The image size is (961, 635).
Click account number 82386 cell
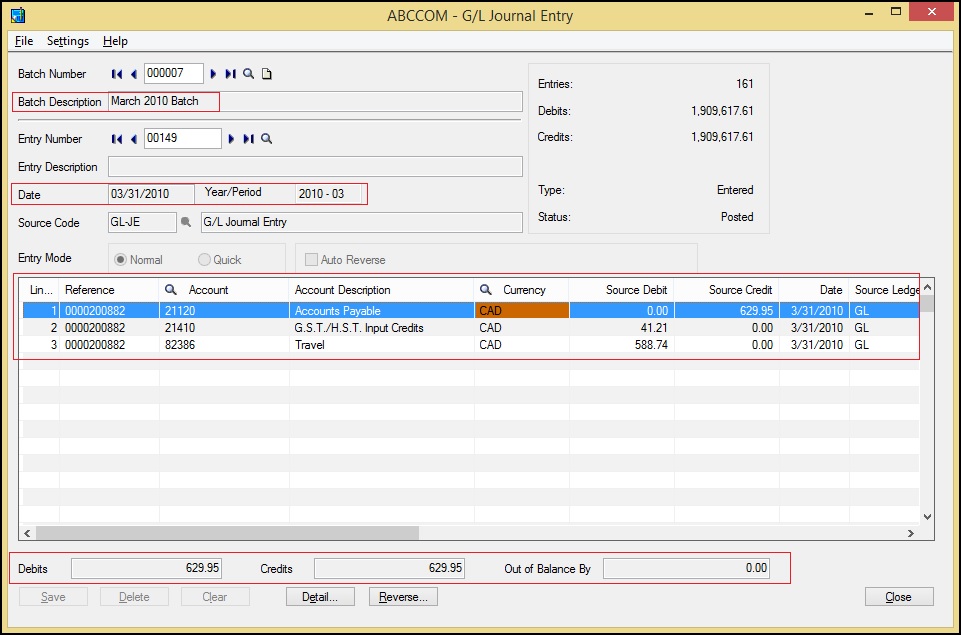(x=224, y=345)
